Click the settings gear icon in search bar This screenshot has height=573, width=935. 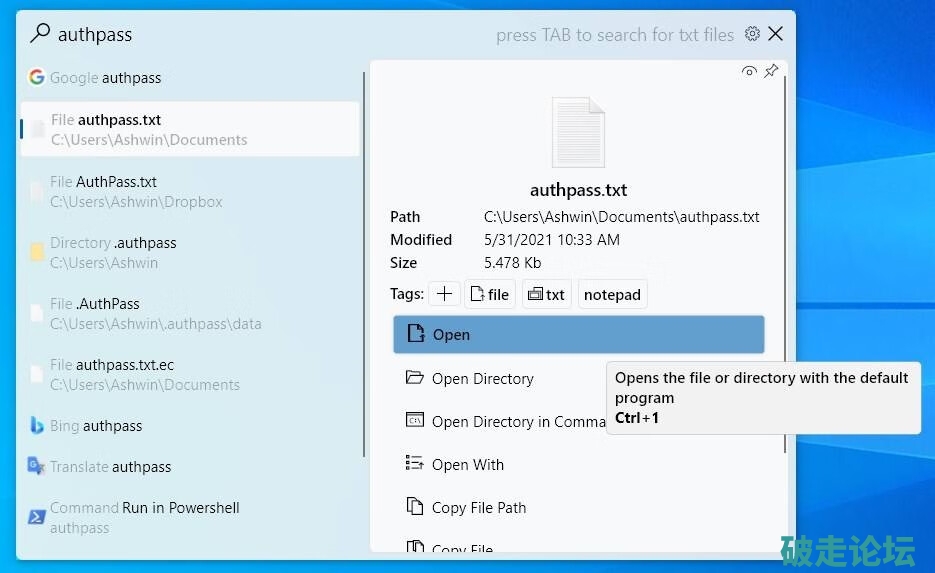[753, 34]
